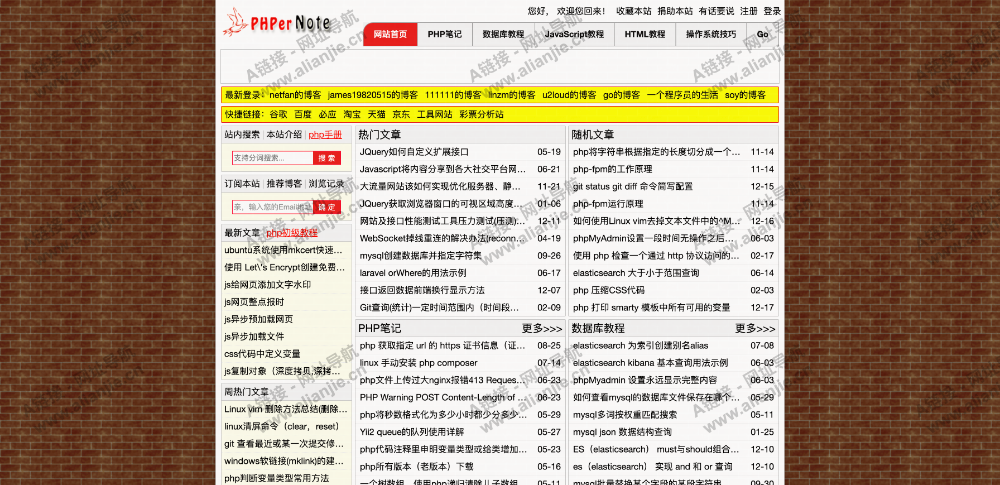Select the 站内搜索 sidebar tab
The height and width of the screenshot is (485, 1000).
pyautogui.click(x=242, y=135)
